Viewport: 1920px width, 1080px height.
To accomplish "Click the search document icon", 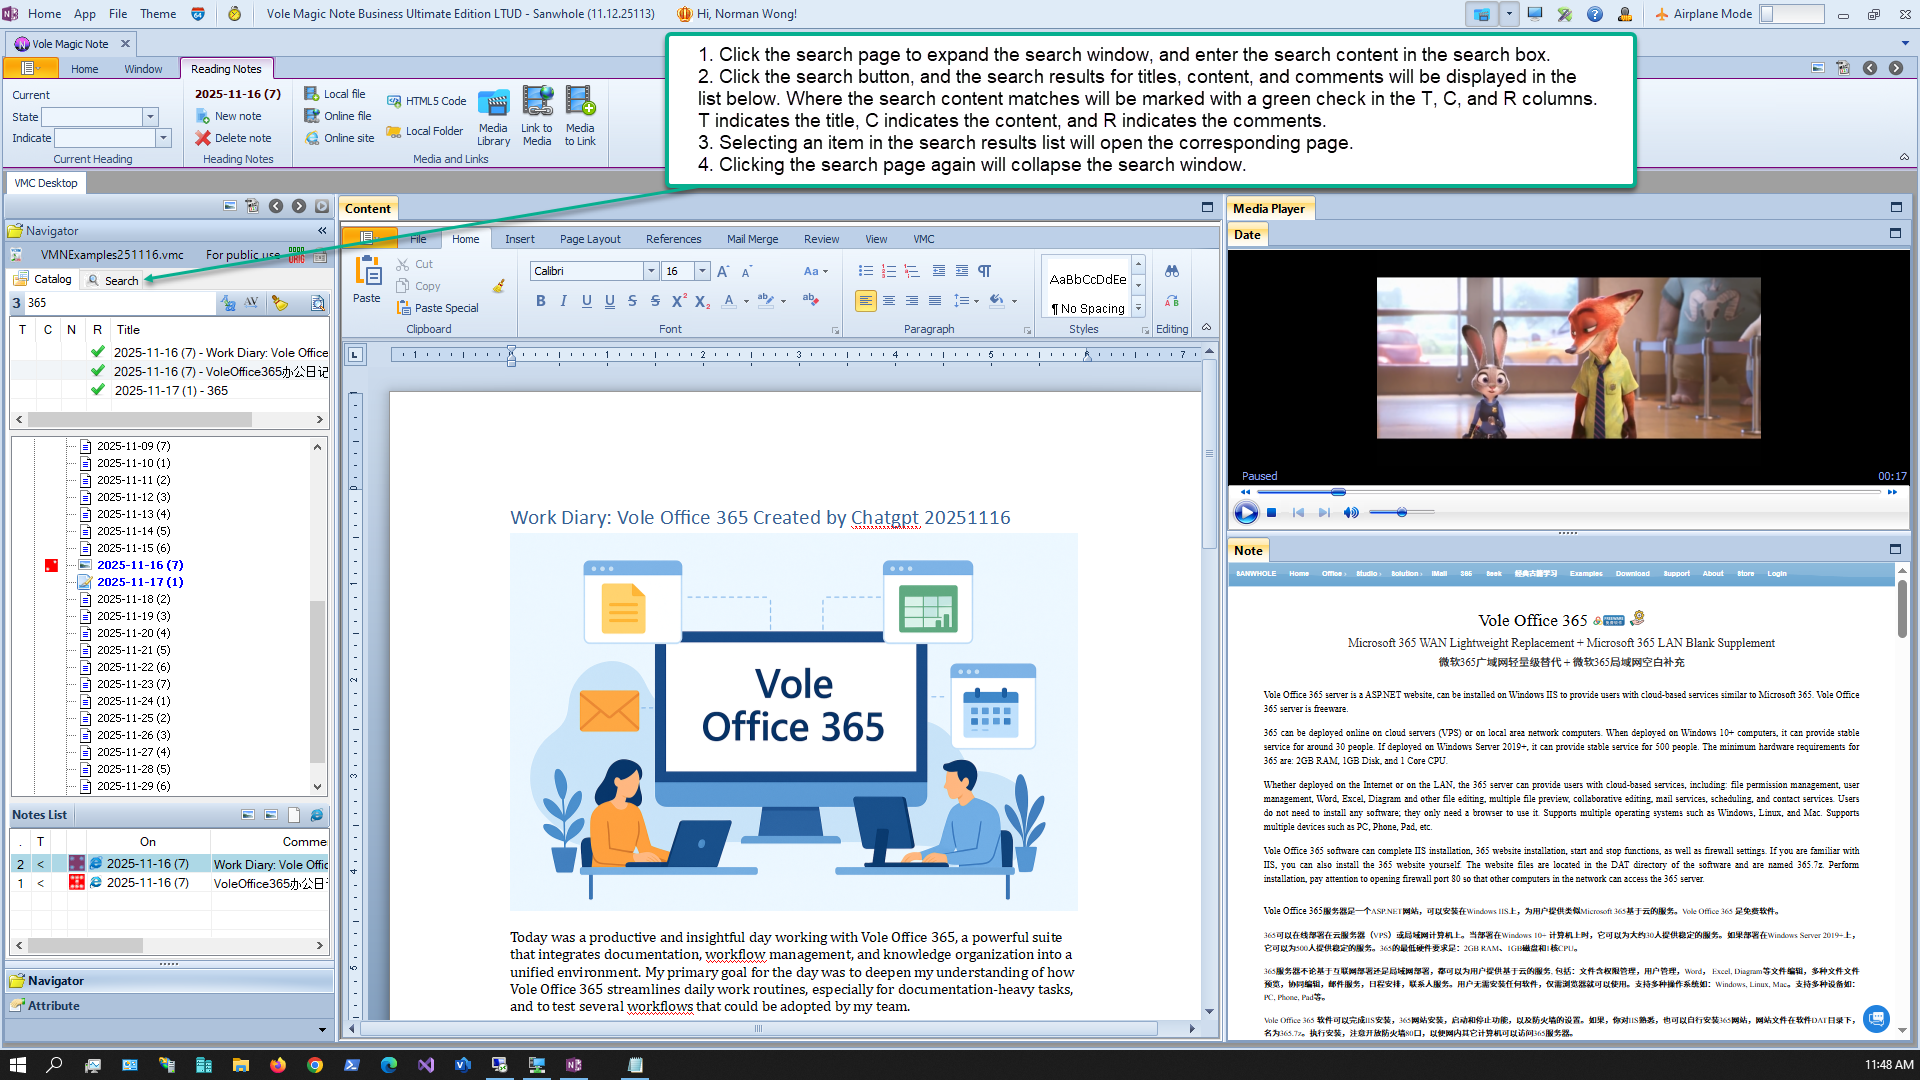I will (318, 303).
